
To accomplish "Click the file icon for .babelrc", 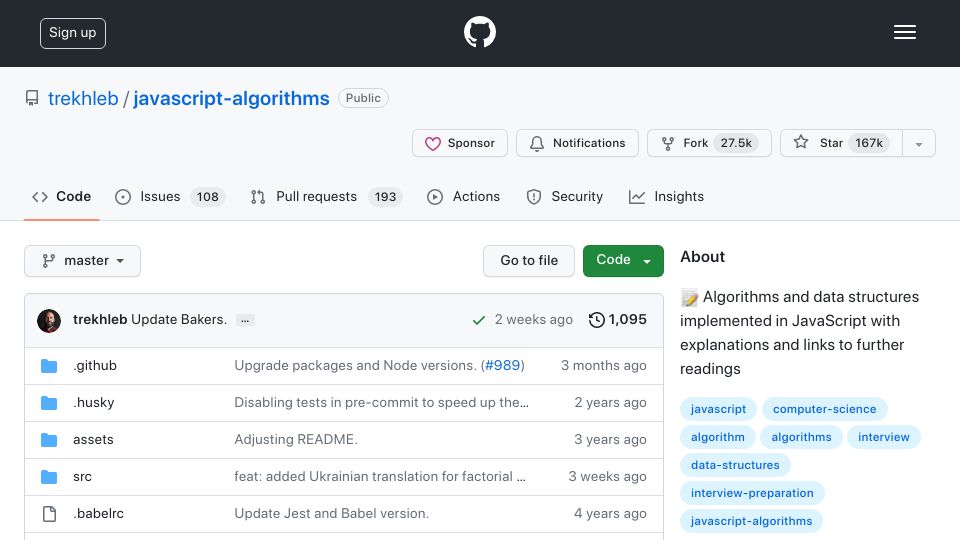I will tap(49, 514).
